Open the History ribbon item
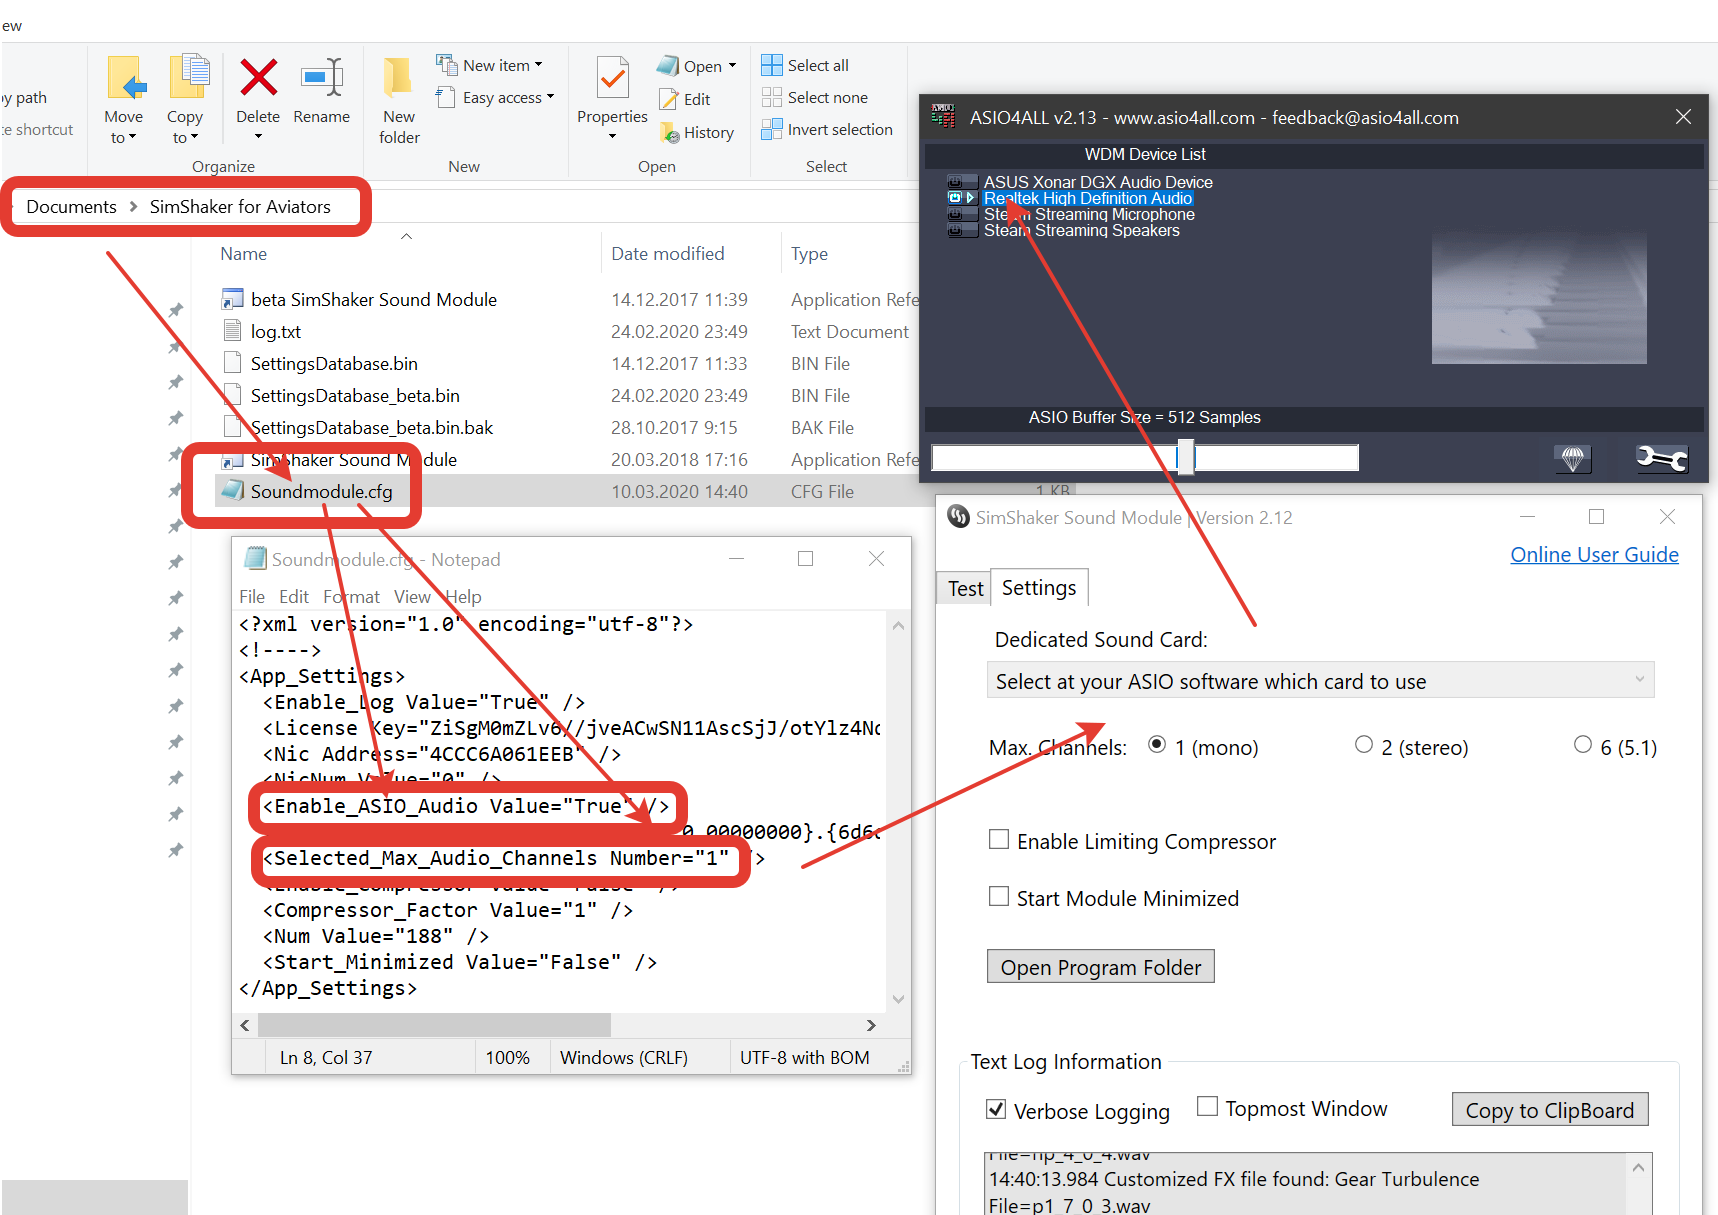This screenshot has height=1215, width=1718. [697, 132]
